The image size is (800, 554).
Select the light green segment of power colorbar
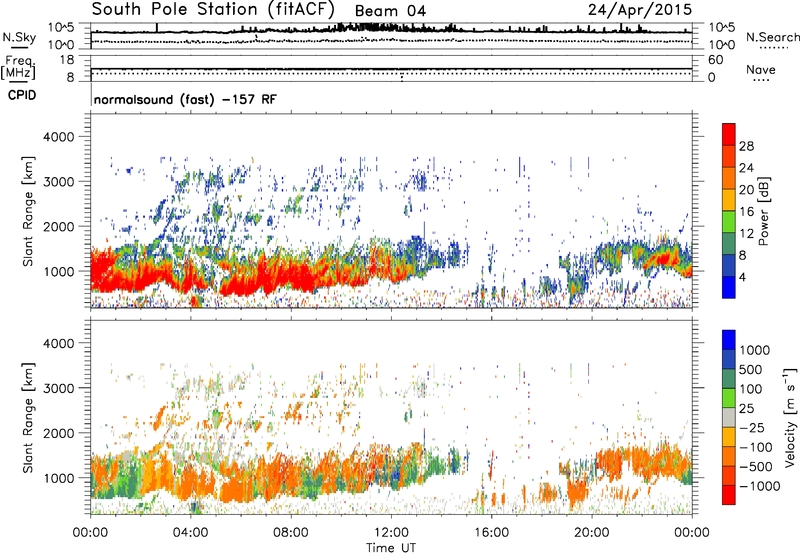pos(729,221)
